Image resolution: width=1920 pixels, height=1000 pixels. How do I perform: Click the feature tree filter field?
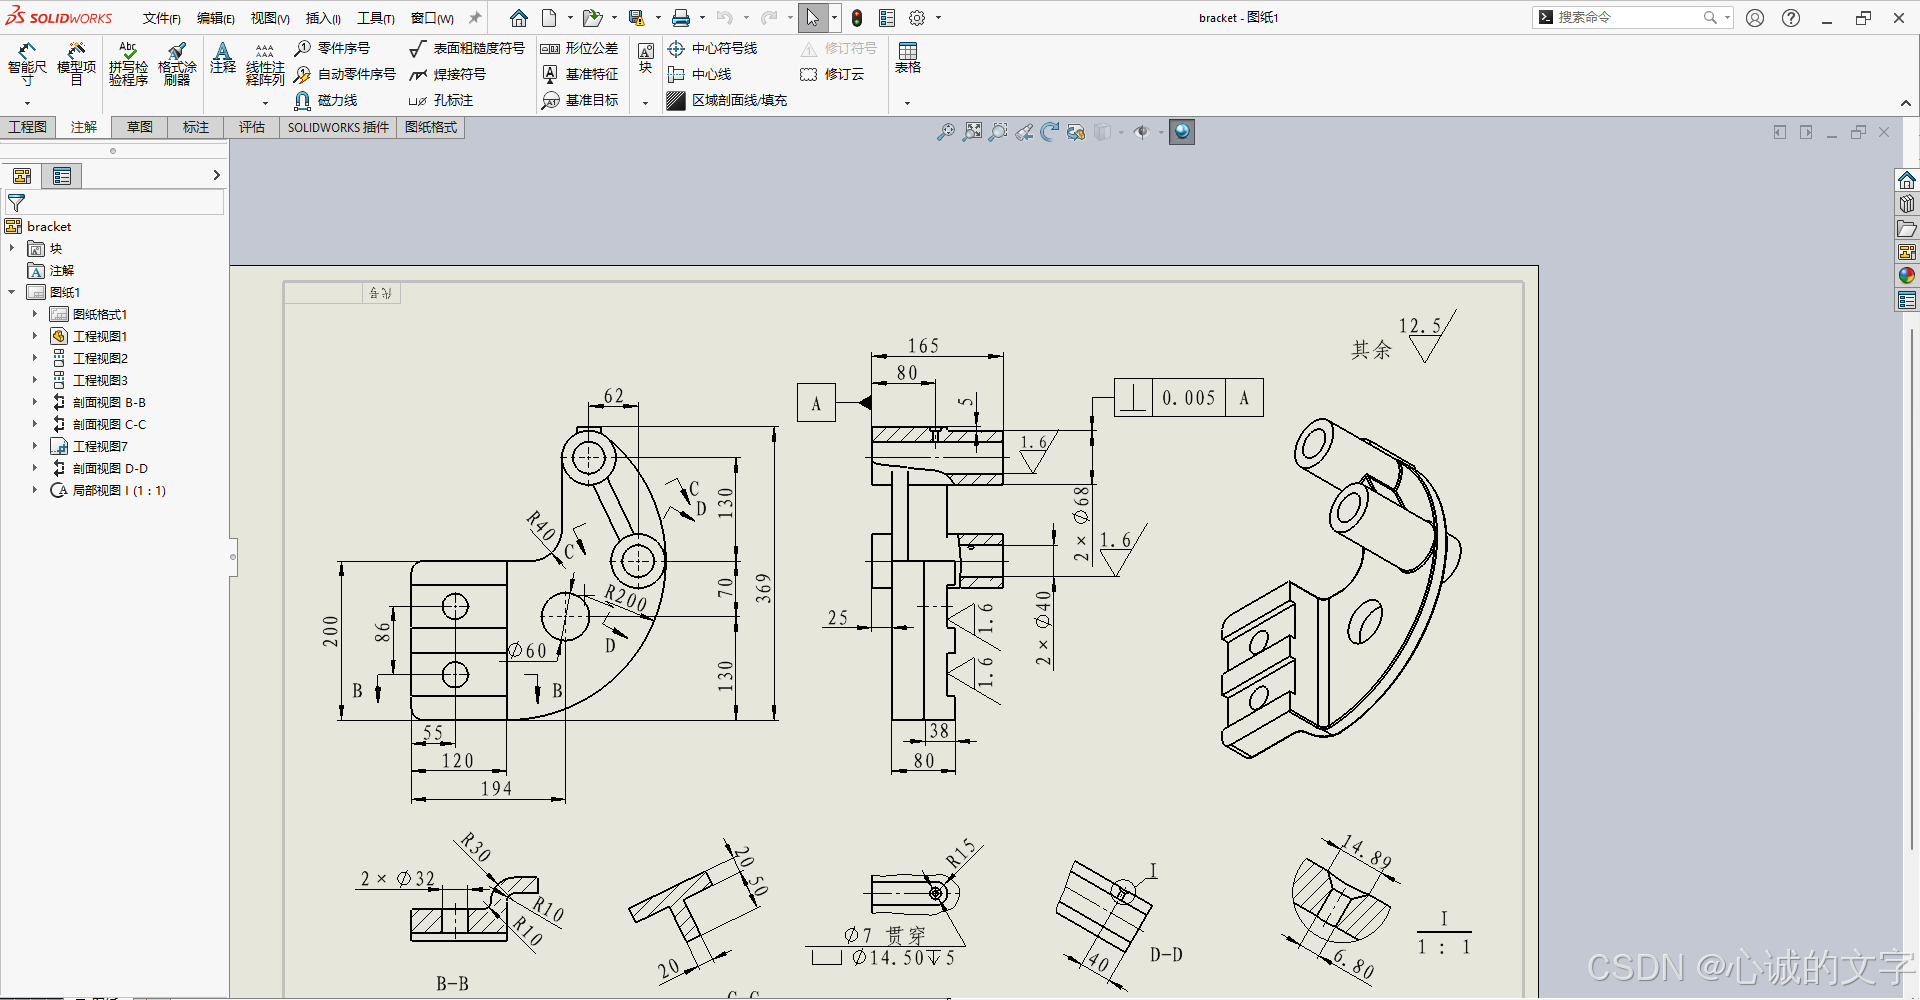[x=115, y=202]
